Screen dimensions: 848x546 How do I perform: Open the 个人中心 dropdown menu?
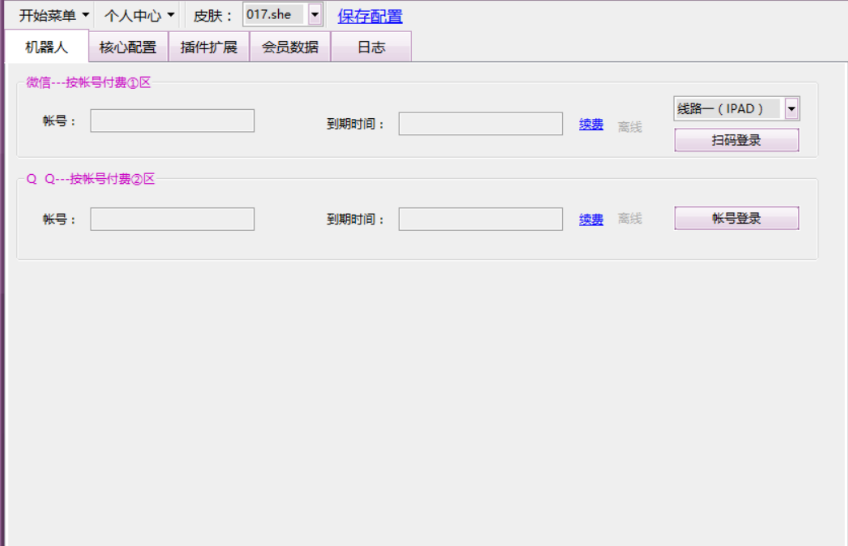pyautogui.click(x=139, y=15)
